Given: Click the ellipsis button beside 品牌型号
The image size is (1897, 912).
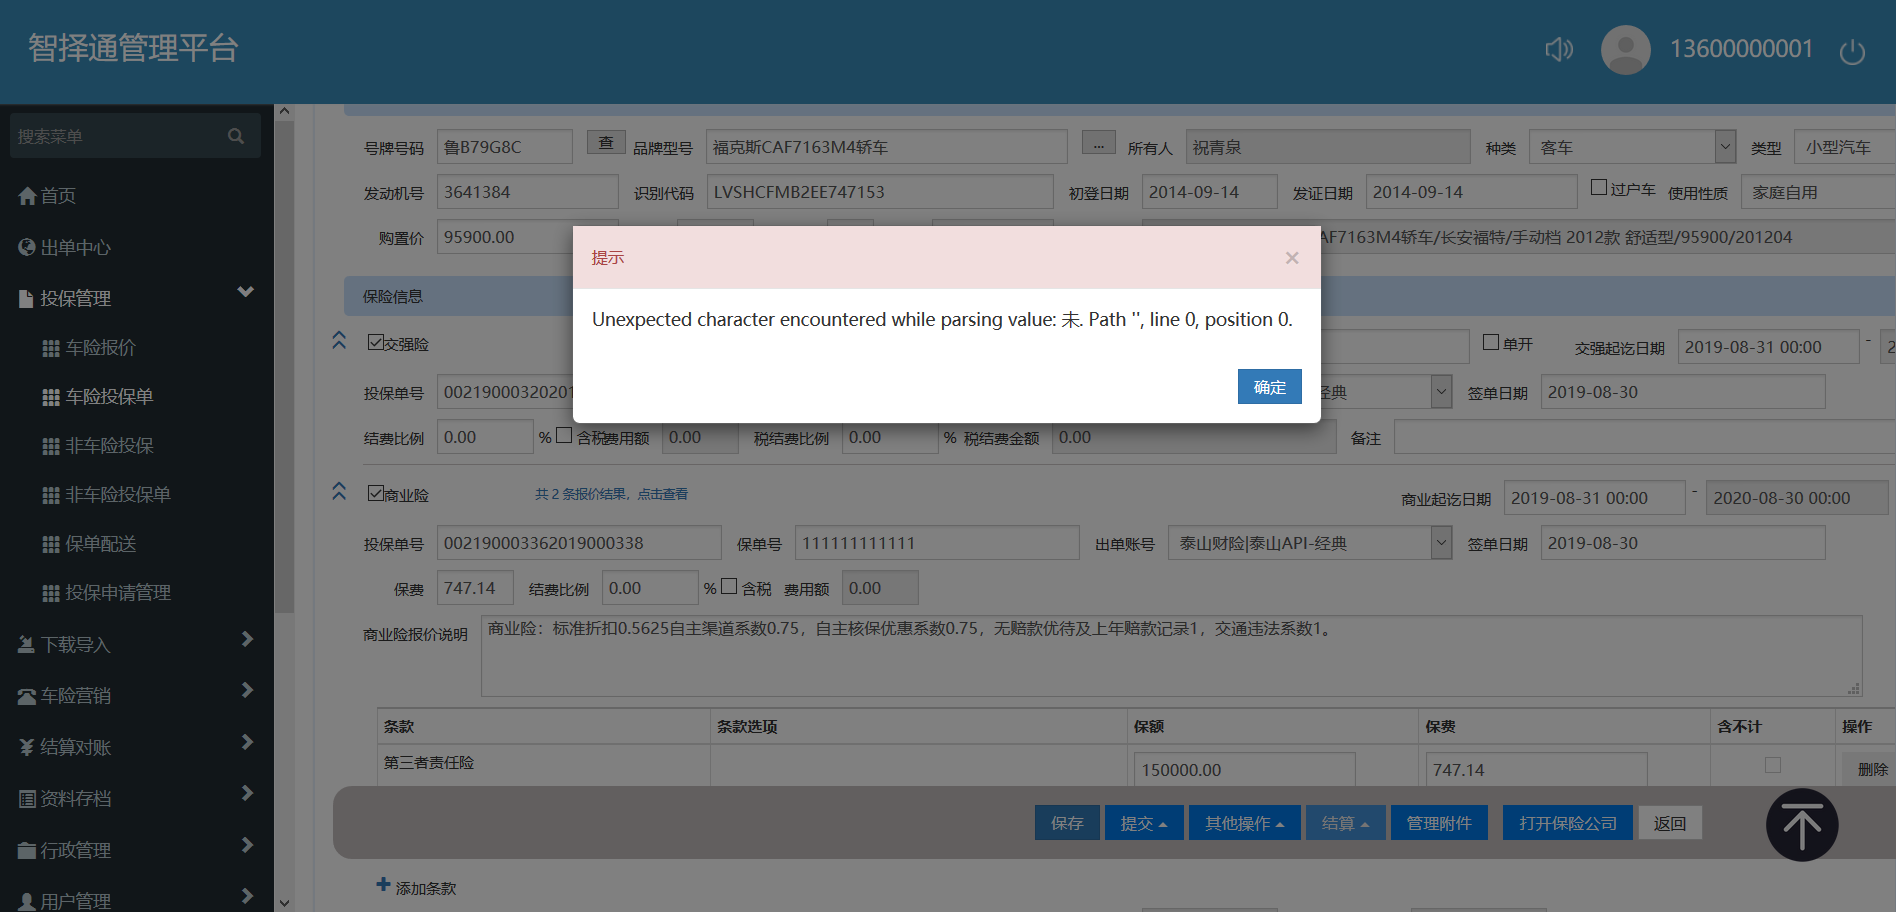Looking at the screenshot, I should 1098,142.
